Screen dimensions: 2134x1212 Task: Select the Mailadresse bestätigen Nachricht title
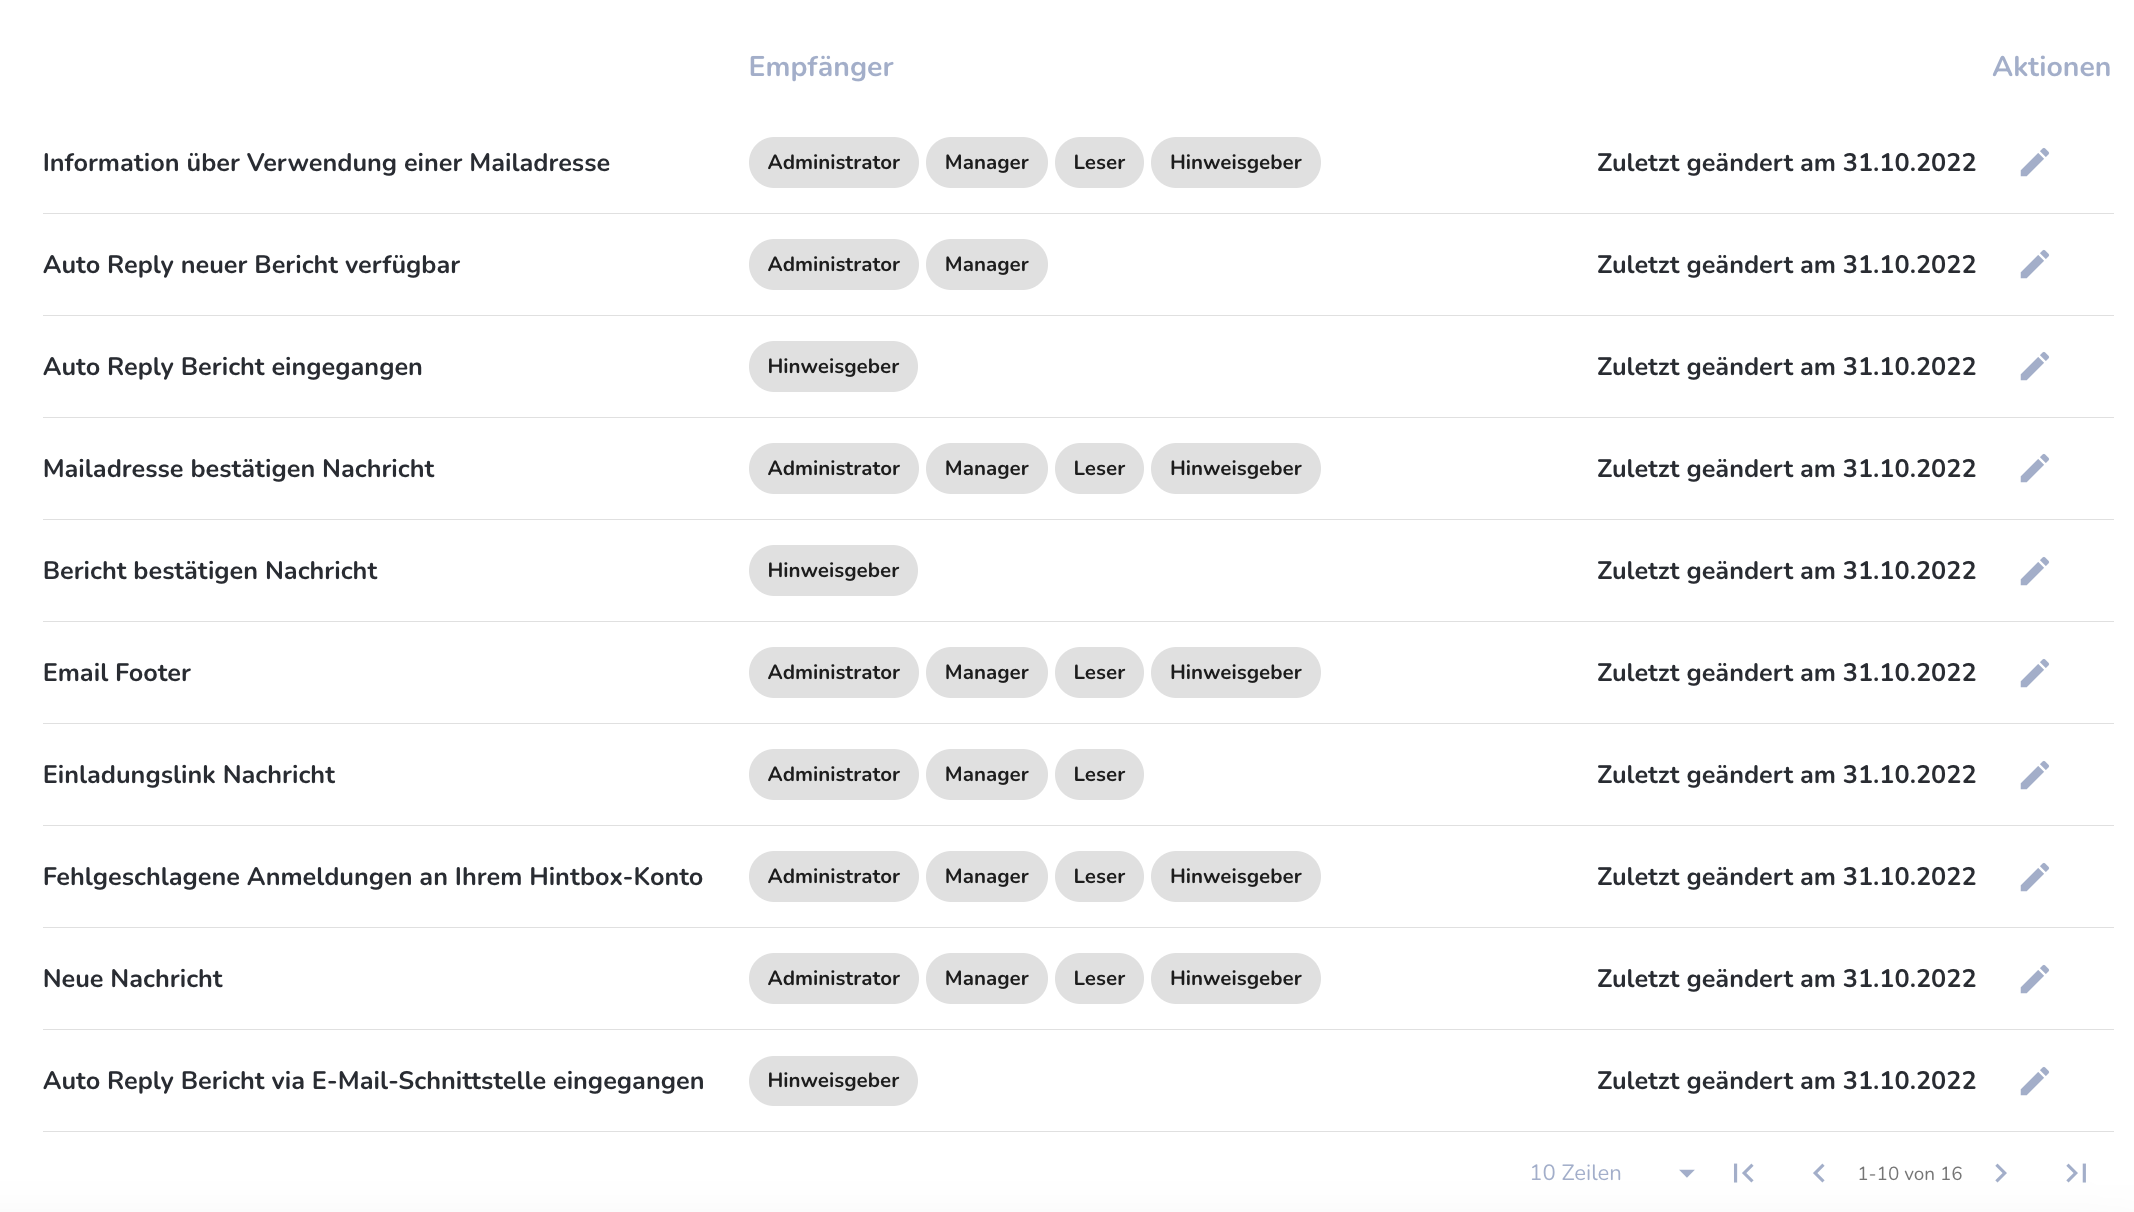(238, 468)
